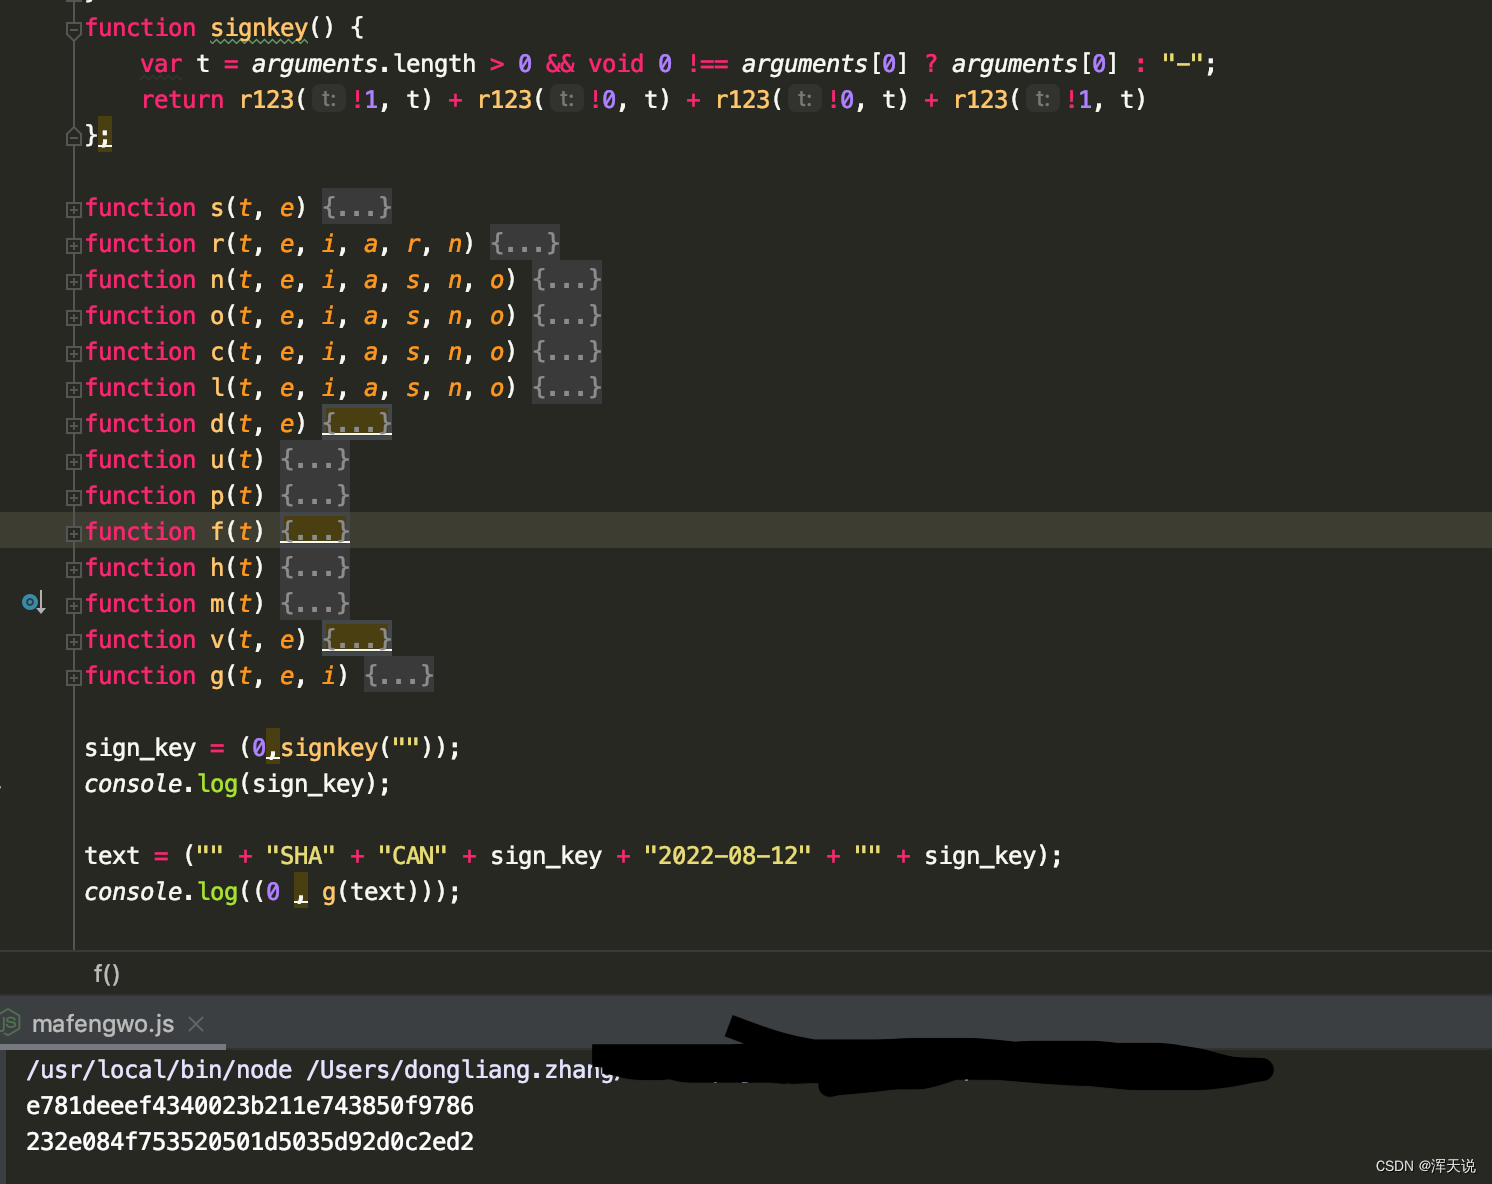
Task: Click the gutter override icon beside function m
Action: [x=33, y=602]
